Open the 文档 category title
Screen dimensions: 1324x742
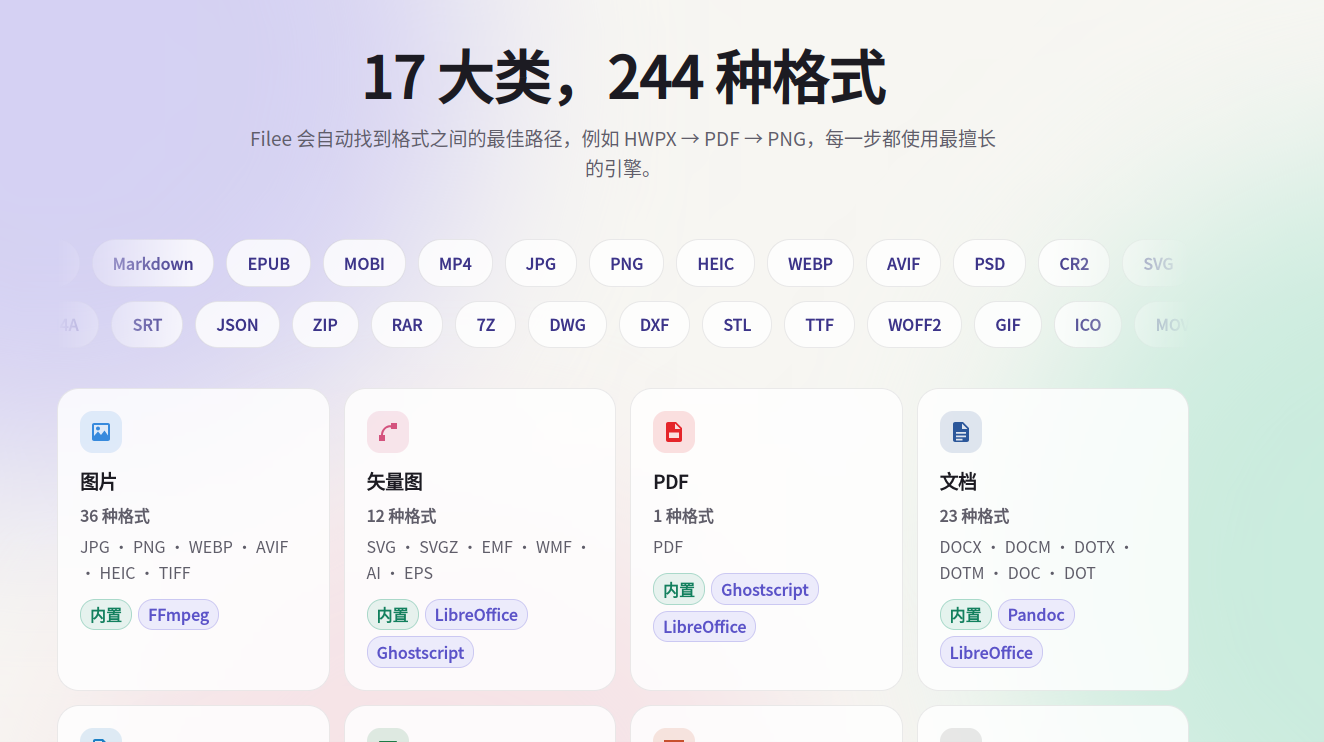[958, 482]
